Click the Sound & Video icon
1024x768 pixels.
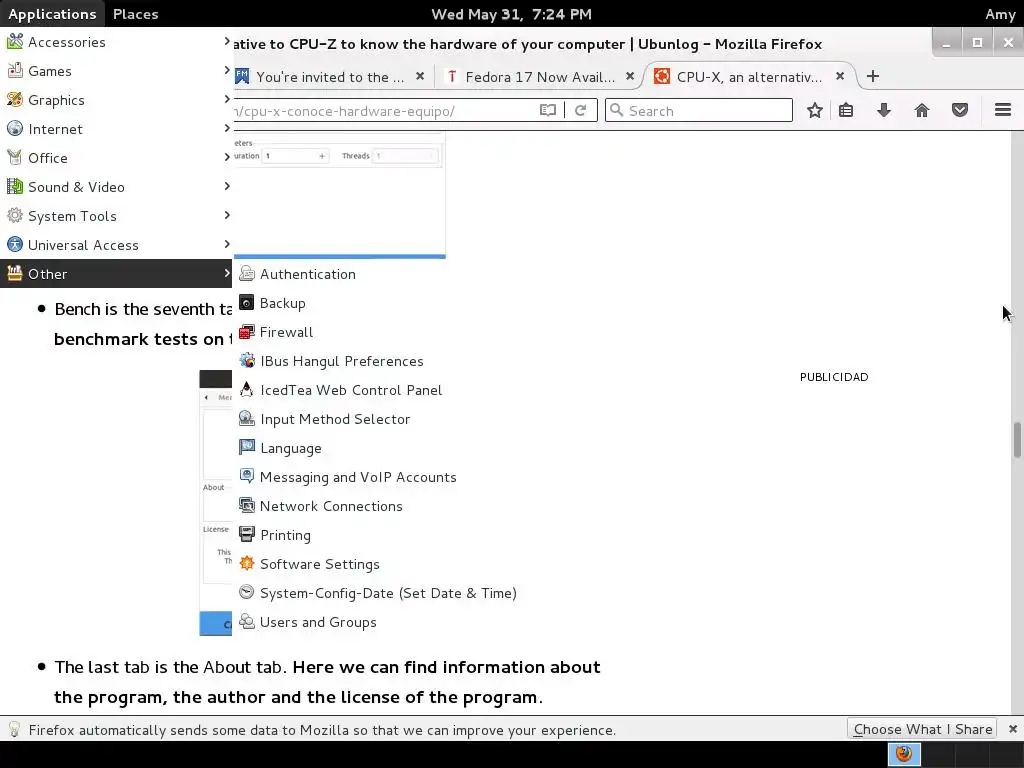coord(15,187)
